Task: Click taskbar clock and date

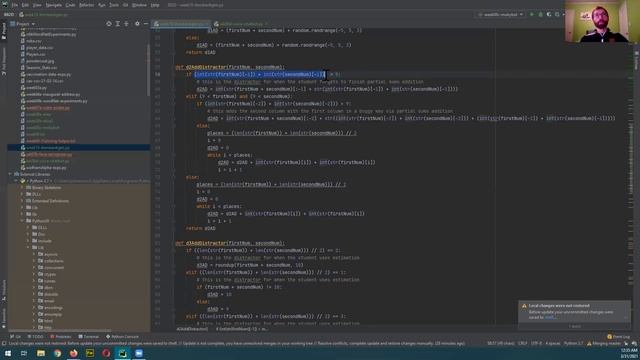Action: click(x=629, y=353)
